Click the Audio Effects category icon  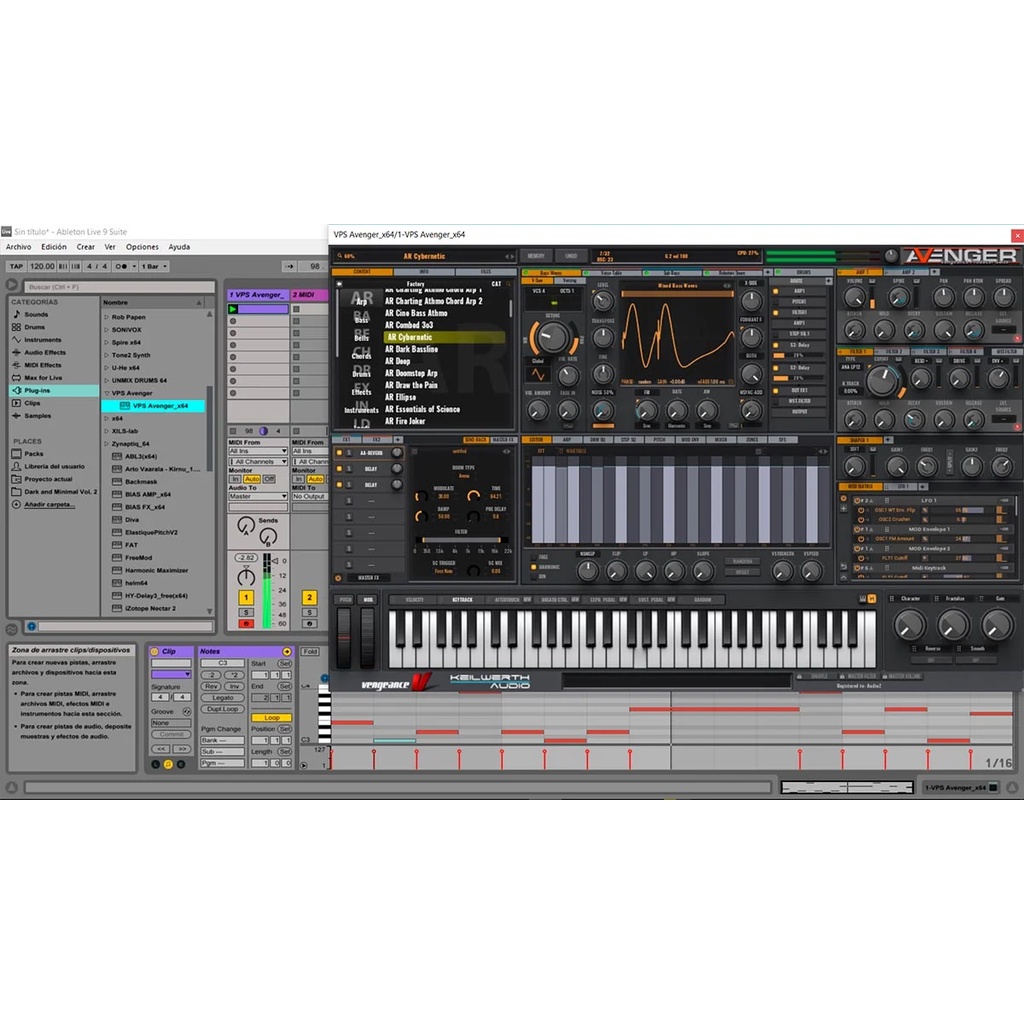(x=16, y=352)
